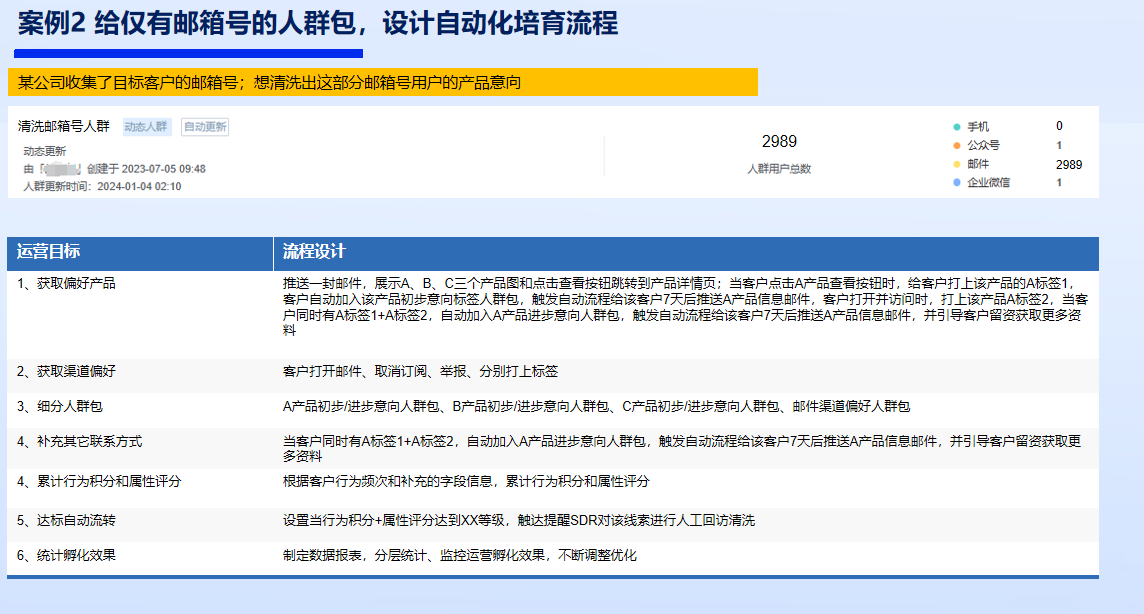Select row 6、统计孵化效果
The height and width of the screenshot is (614, 1144).
553,559
